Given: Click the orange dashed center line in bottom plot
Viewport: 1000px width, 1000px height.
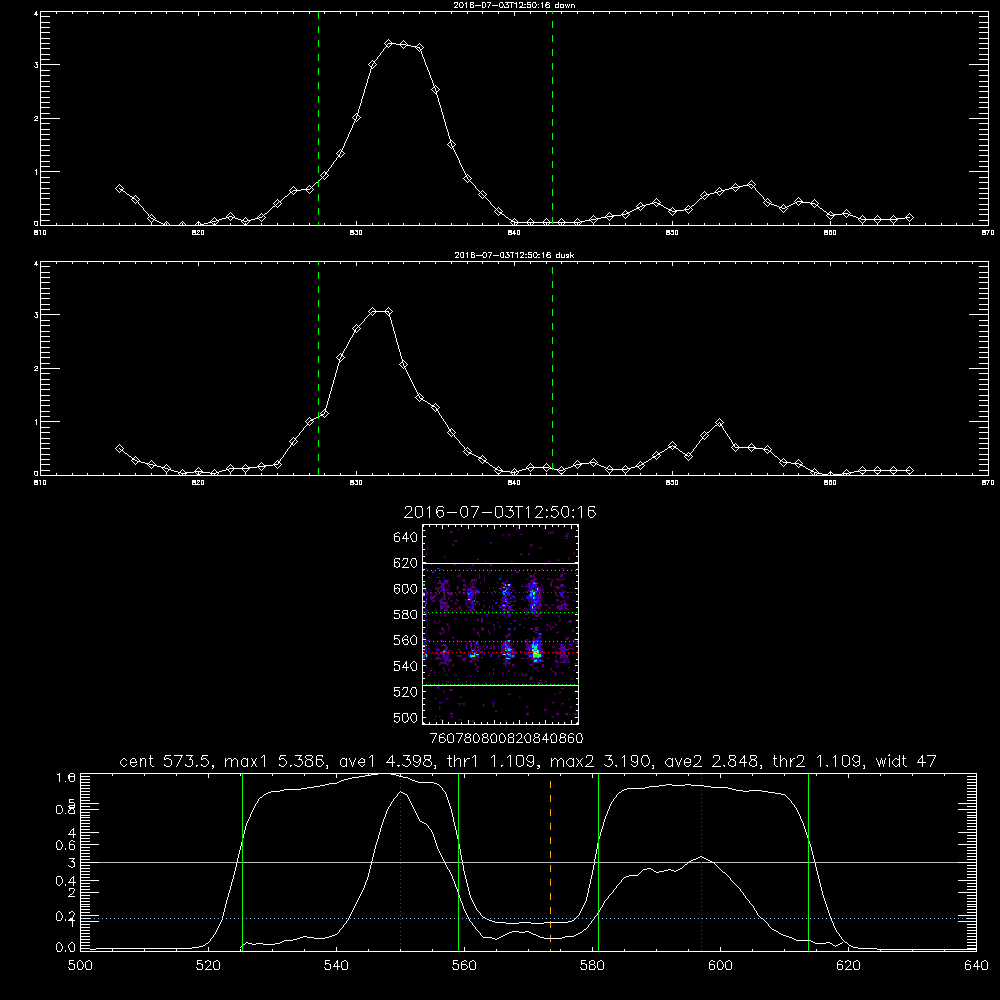Looking at the screenshot, I should coord(550,861).
